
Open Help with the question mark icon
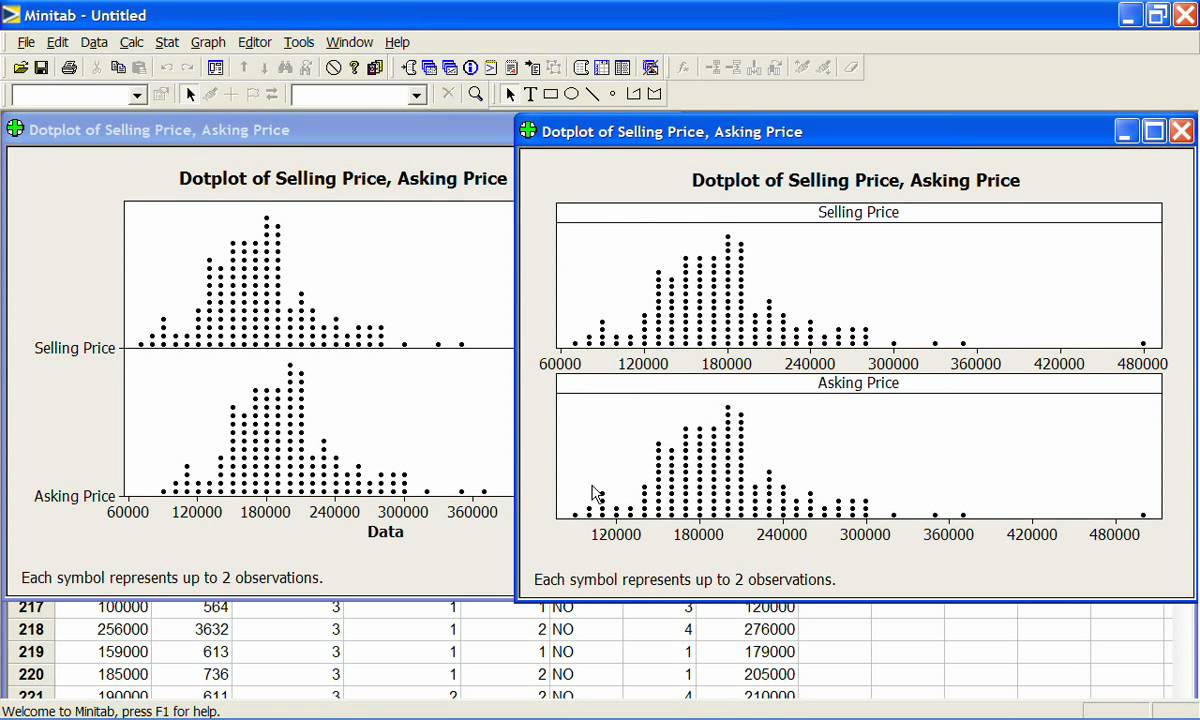(354, 68)
